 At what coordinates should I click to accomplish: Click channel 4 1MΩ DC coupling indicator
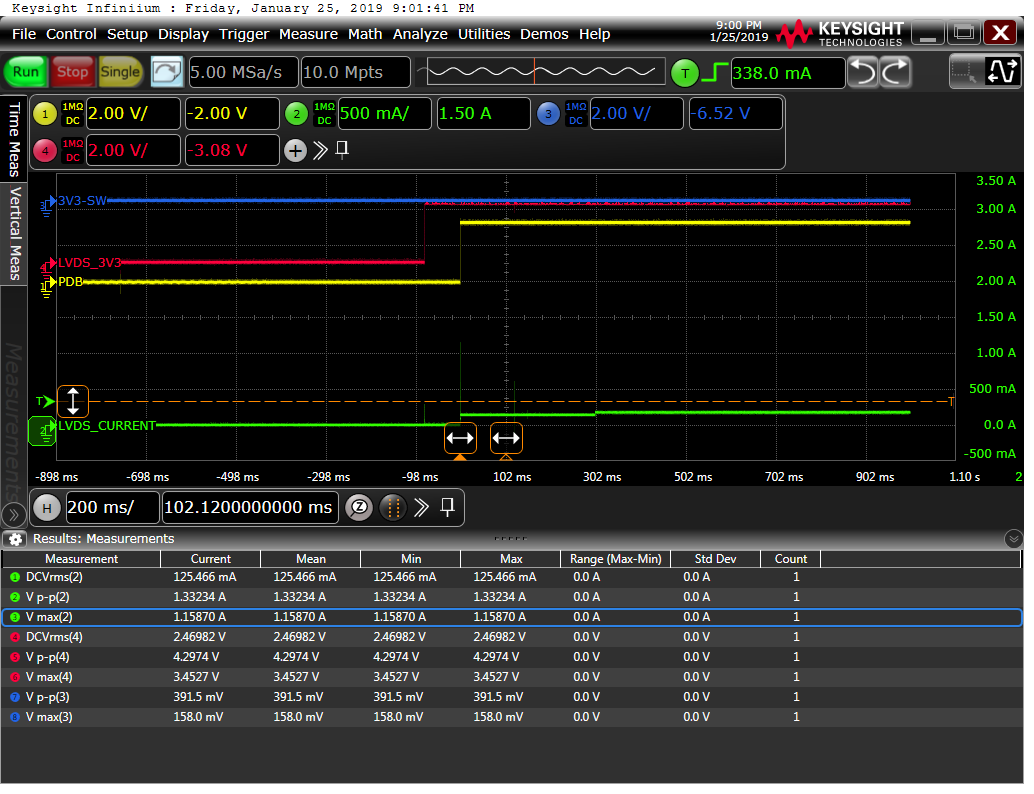[73, 150]
